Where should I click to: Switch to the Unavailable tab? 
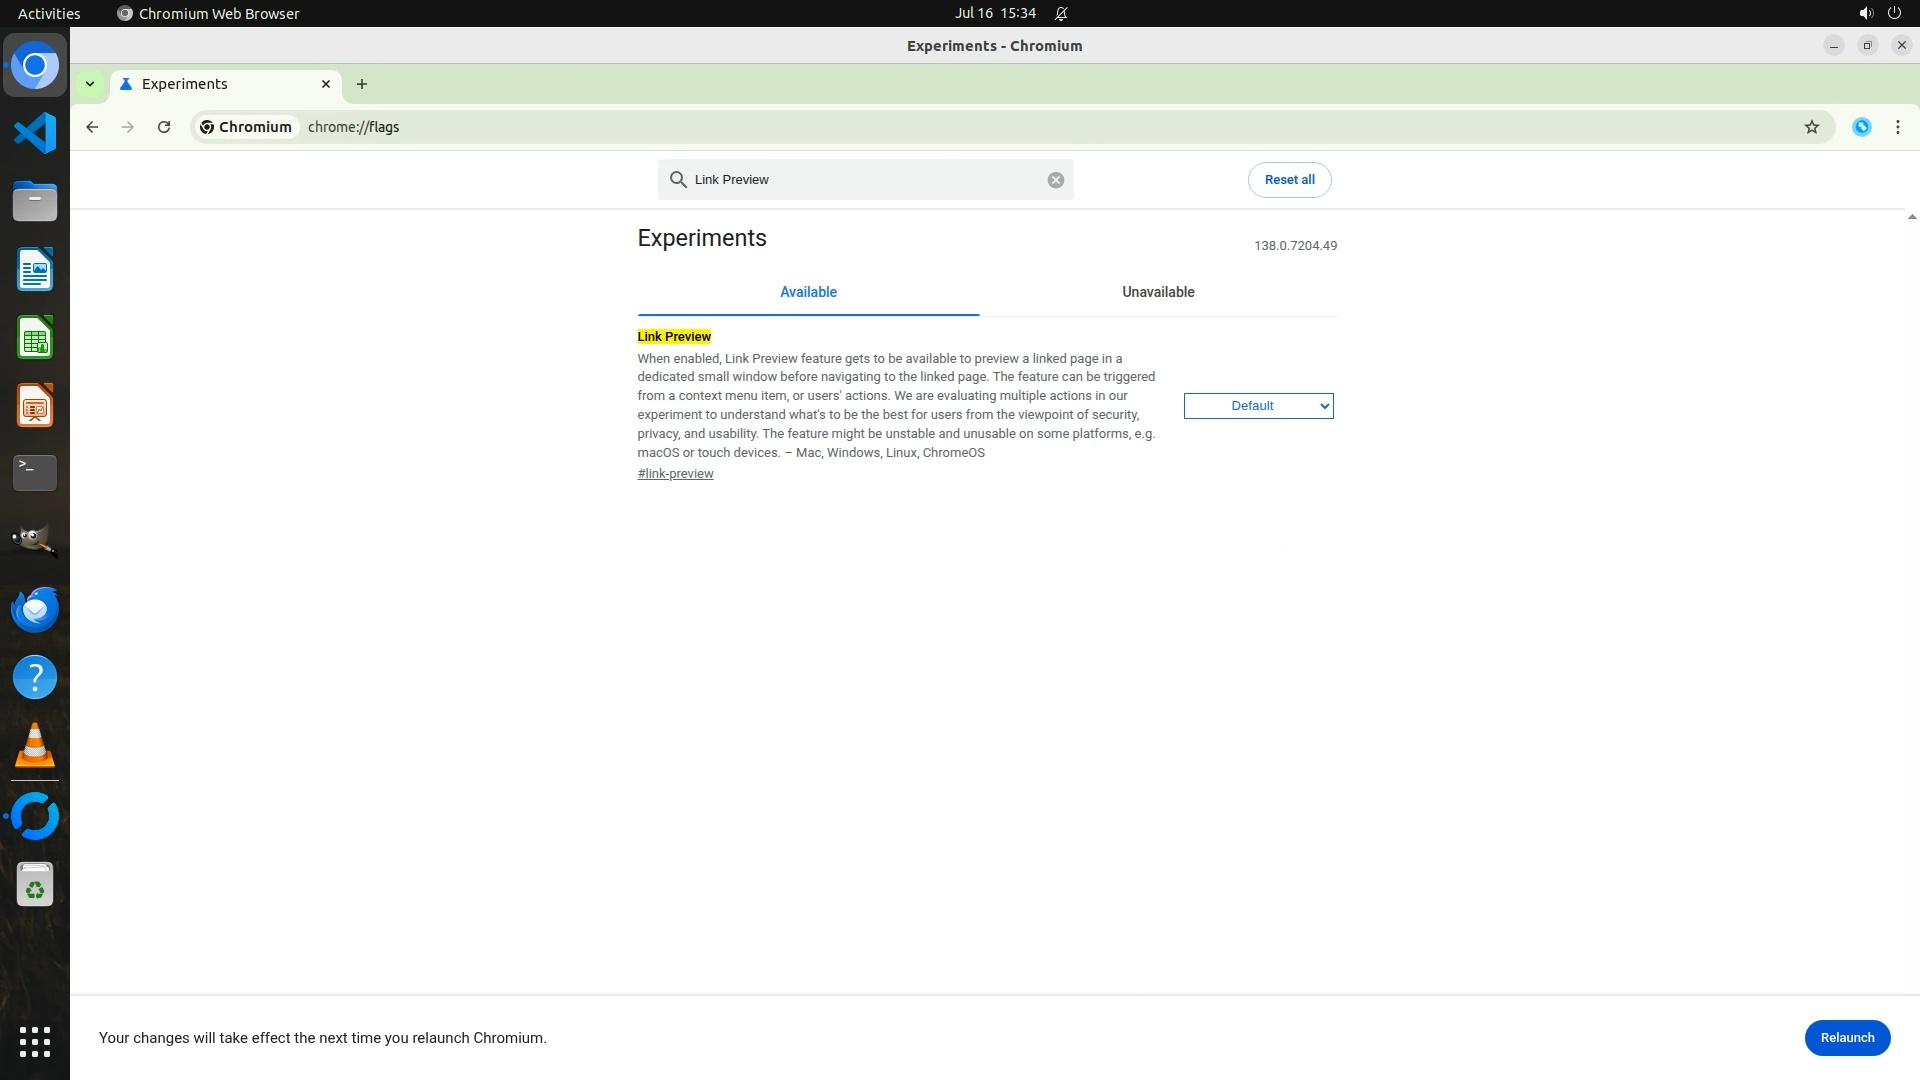point(1157,292)
